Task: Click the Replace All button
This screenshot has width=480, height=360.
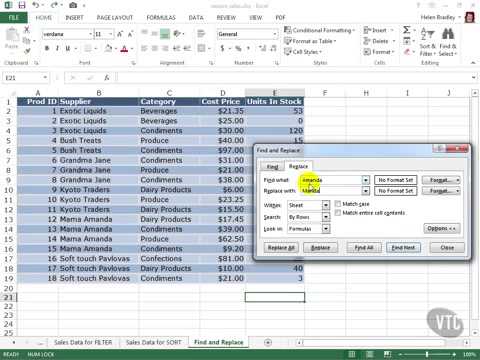Action: [x=281, y=248]
